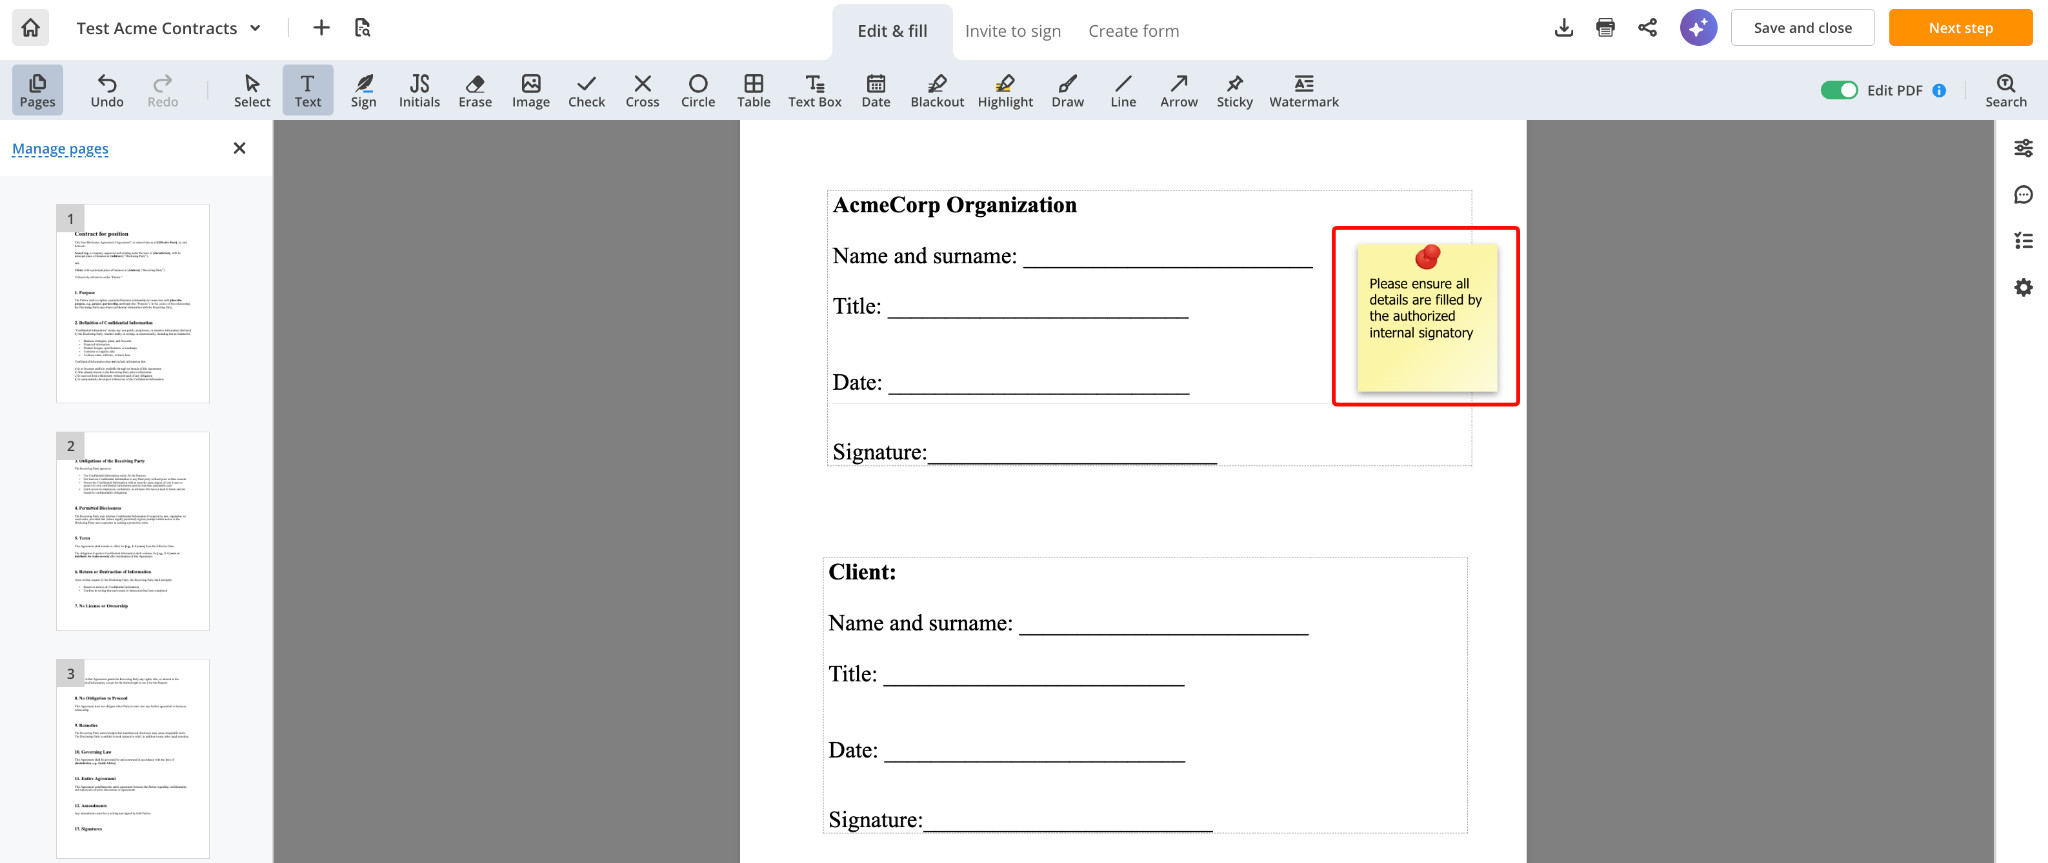
Task: Click the AcmeCorp Organization heading
Action: tap(955, 205)
